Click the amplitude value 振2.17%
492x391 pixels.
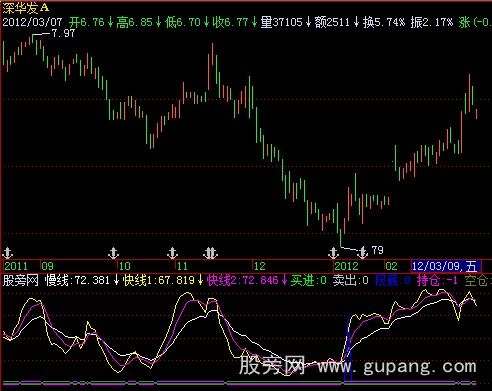(x=432, y=22)
